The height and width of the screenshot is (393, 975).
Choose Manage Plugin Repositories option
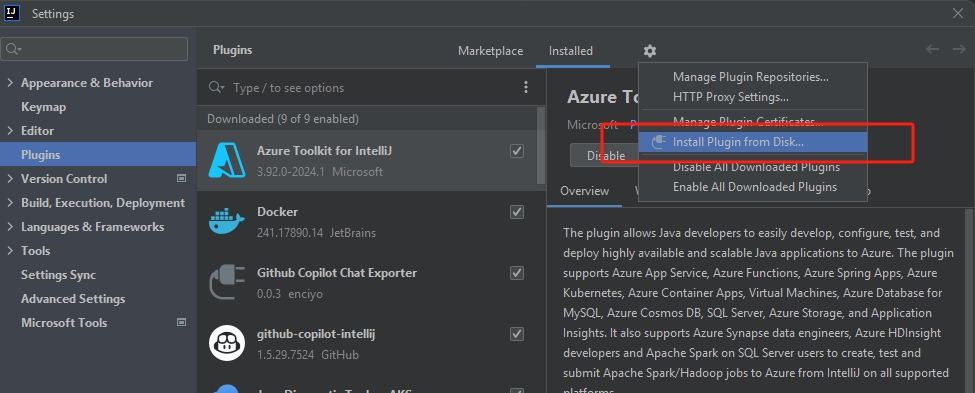coord(751,77)
